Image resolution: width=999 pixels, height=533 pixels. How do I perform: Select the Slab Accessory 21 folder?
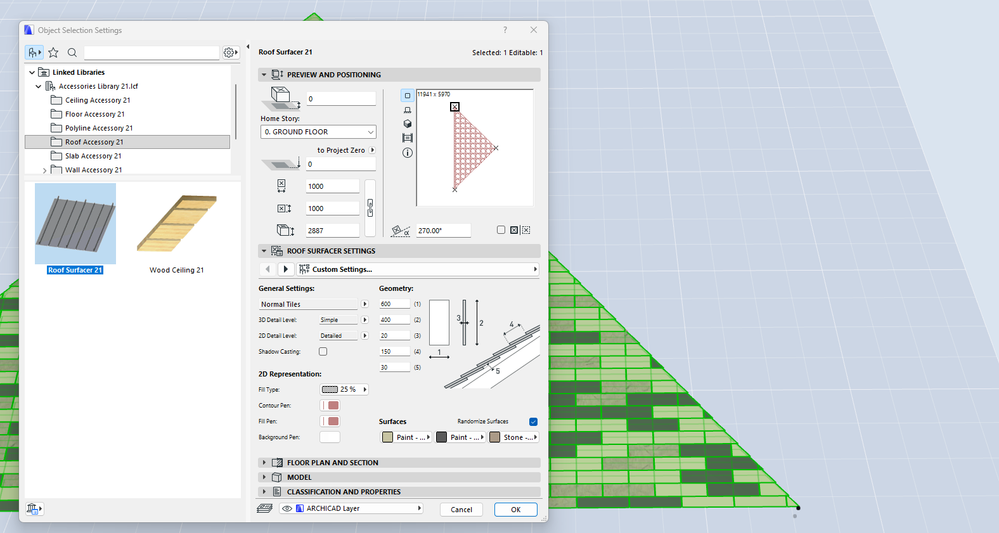point(93,156)
